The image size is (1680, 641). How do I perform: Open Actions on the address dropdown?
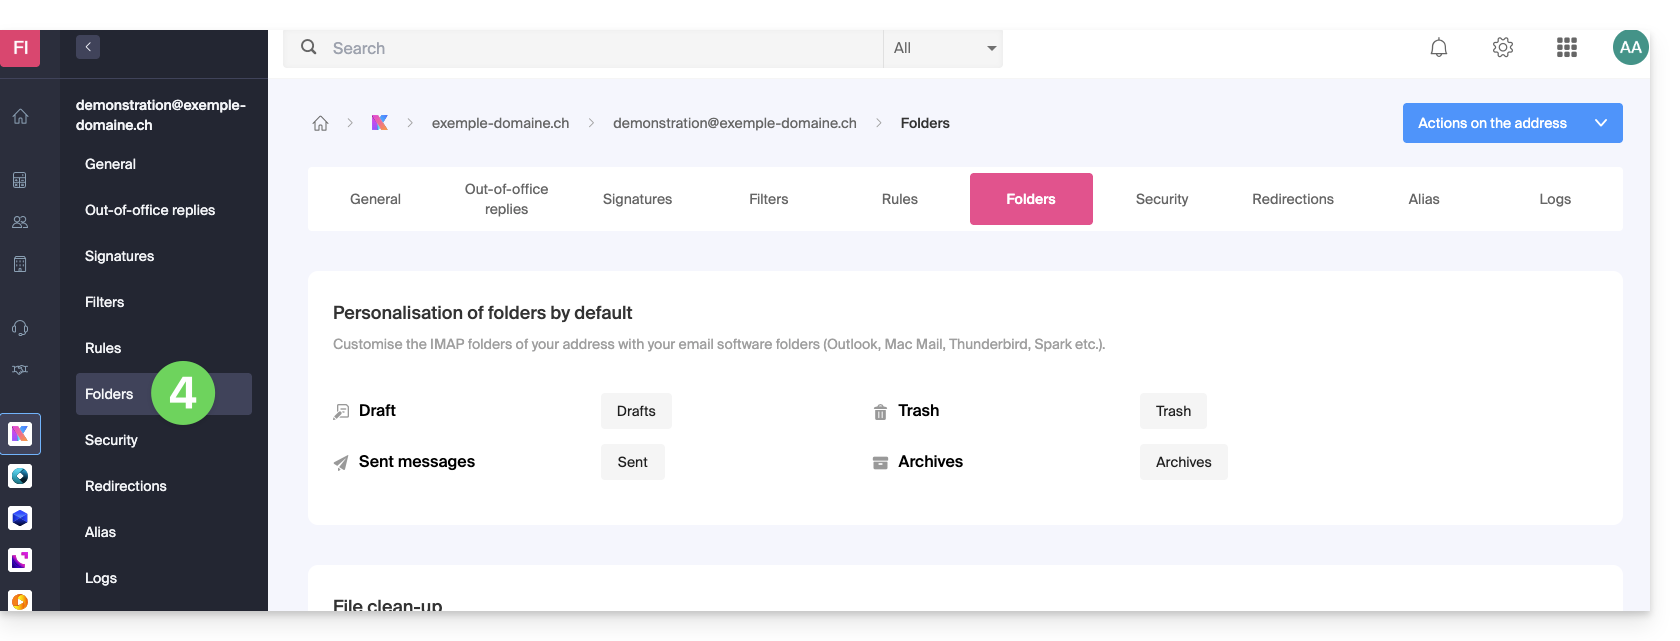(1511, 123)
